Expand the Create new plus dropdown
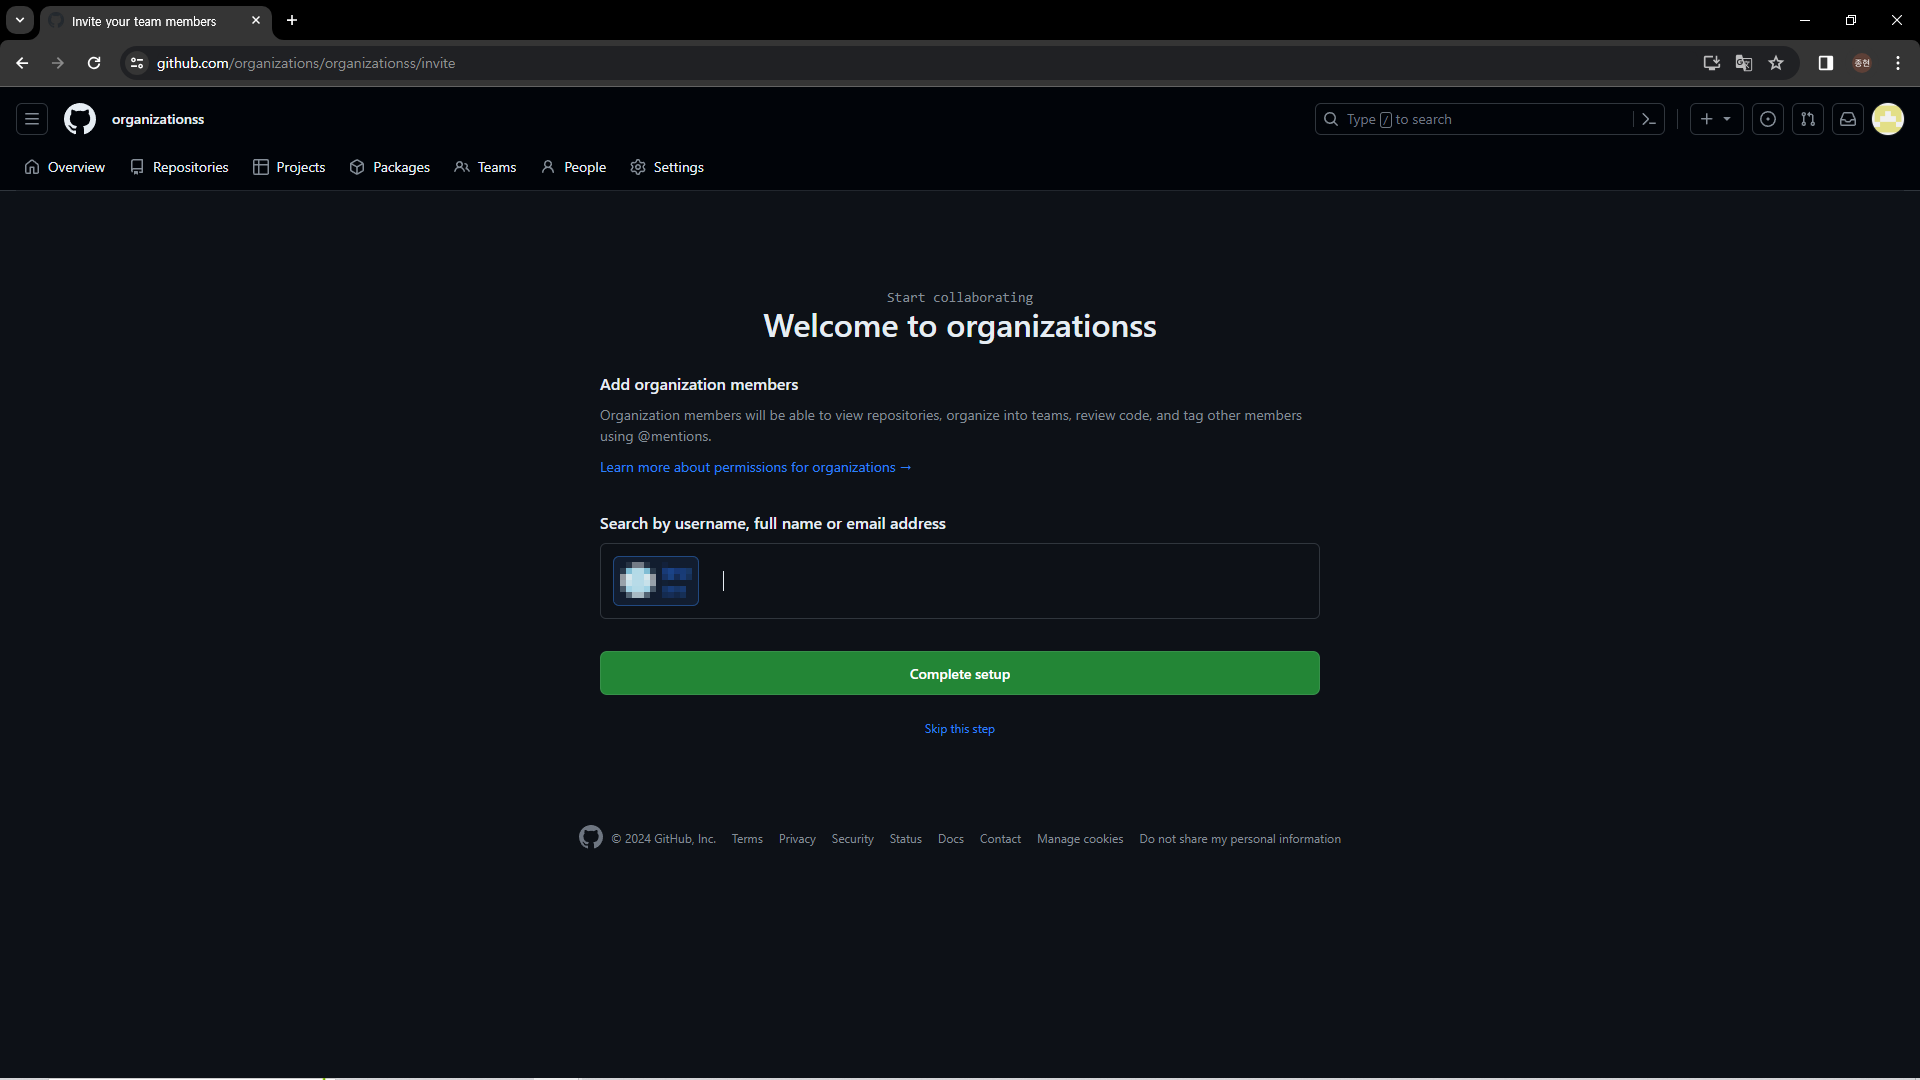 pyautogui.click(x=1716, y=119)
